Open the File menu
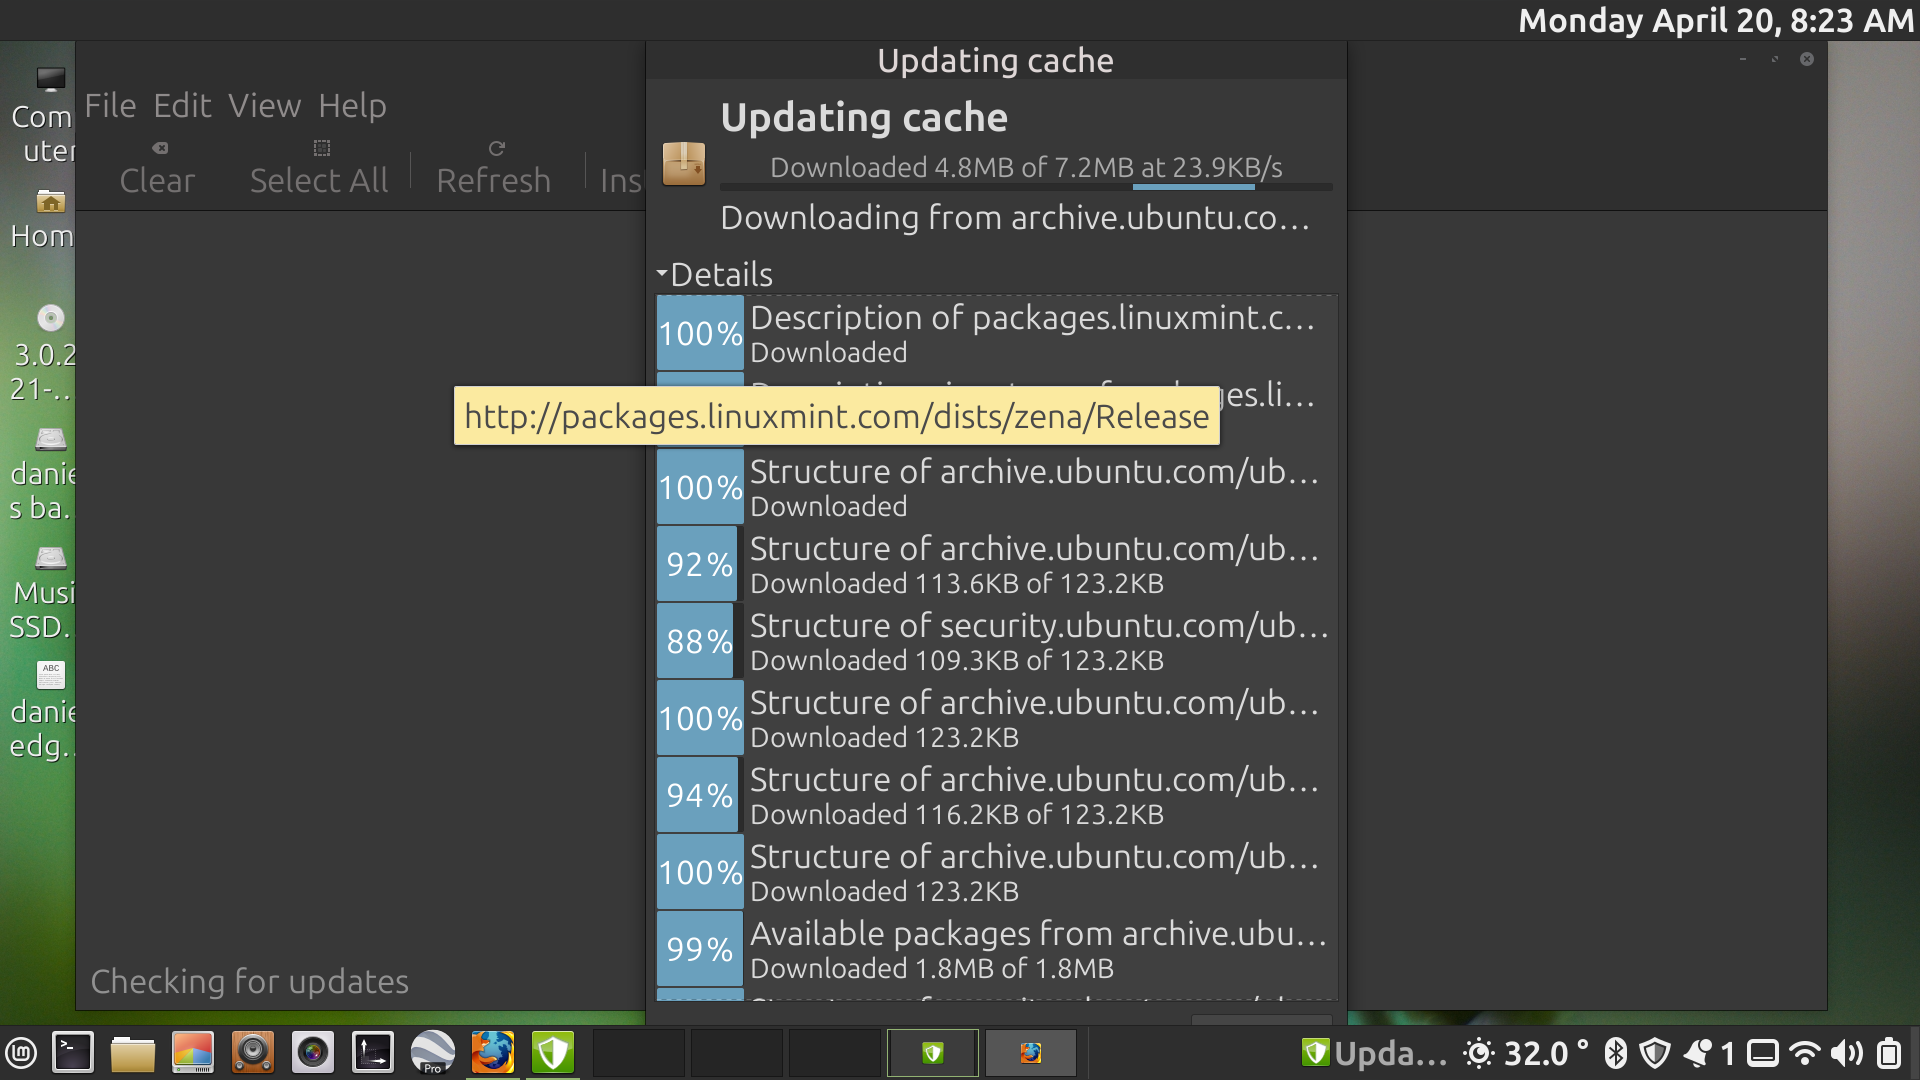The height and width of the screenshot is (1080, 1920). [x=110, y=106]
